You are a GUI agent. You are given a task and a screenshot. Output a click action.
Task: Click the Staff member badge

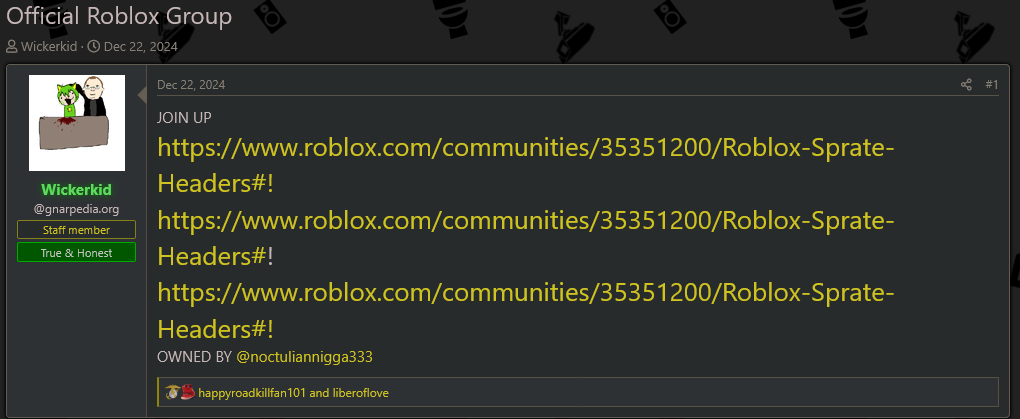tap(77, 230)
